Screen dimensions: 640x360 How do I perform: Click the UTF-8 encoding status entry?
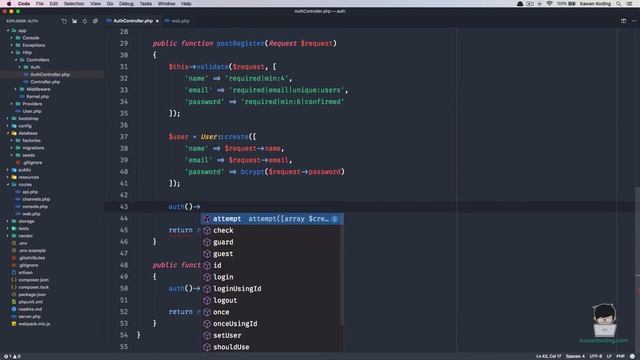pos(596,356)
